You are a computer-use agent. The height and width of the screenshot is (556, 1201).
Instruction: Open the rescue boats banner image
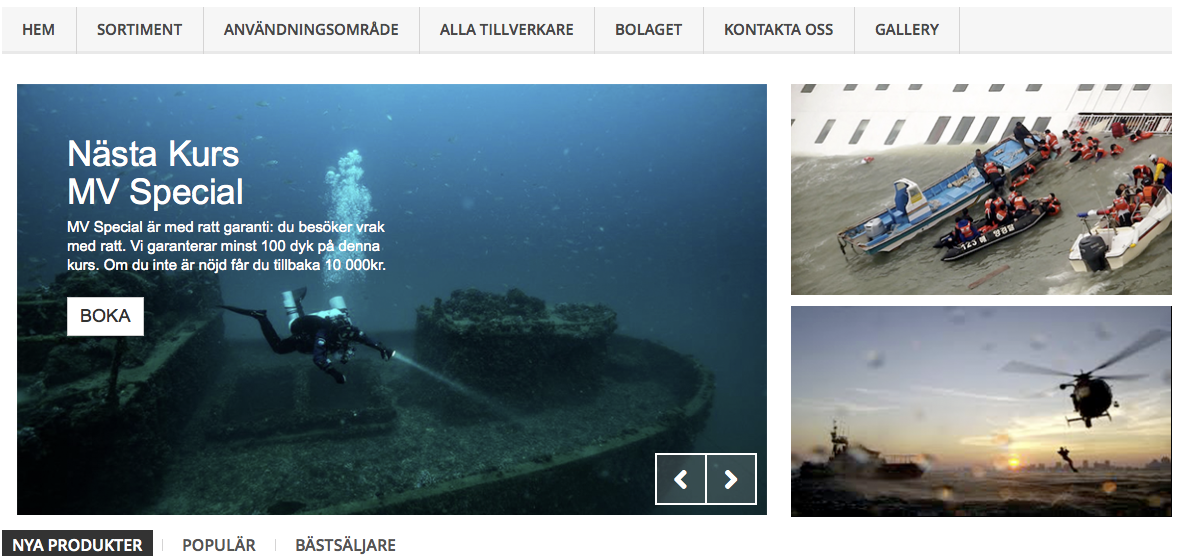coord(981,189)
